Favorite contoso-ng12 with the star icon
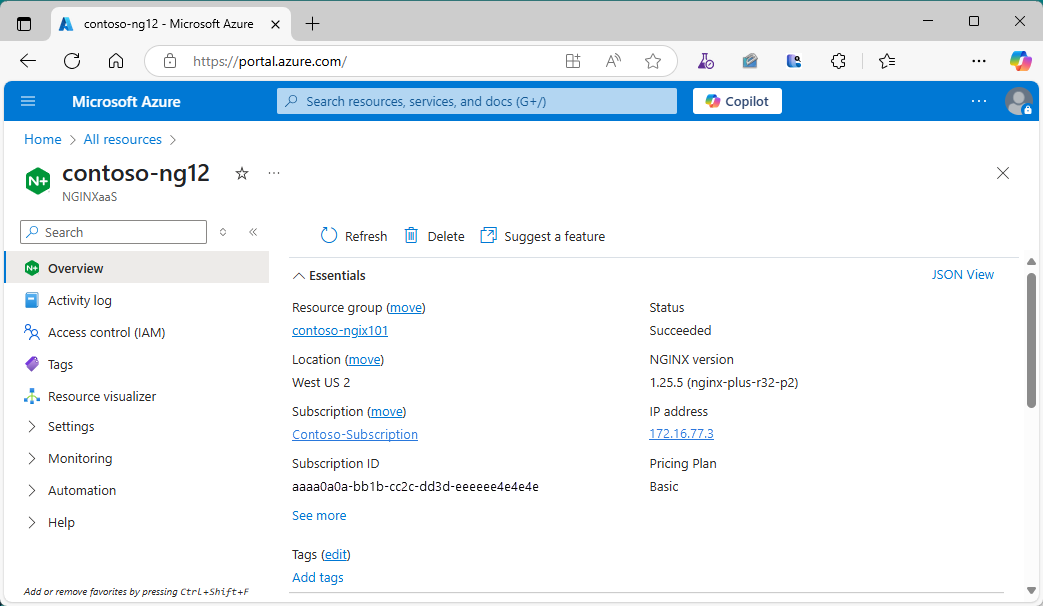 click(x=241, y=174)
